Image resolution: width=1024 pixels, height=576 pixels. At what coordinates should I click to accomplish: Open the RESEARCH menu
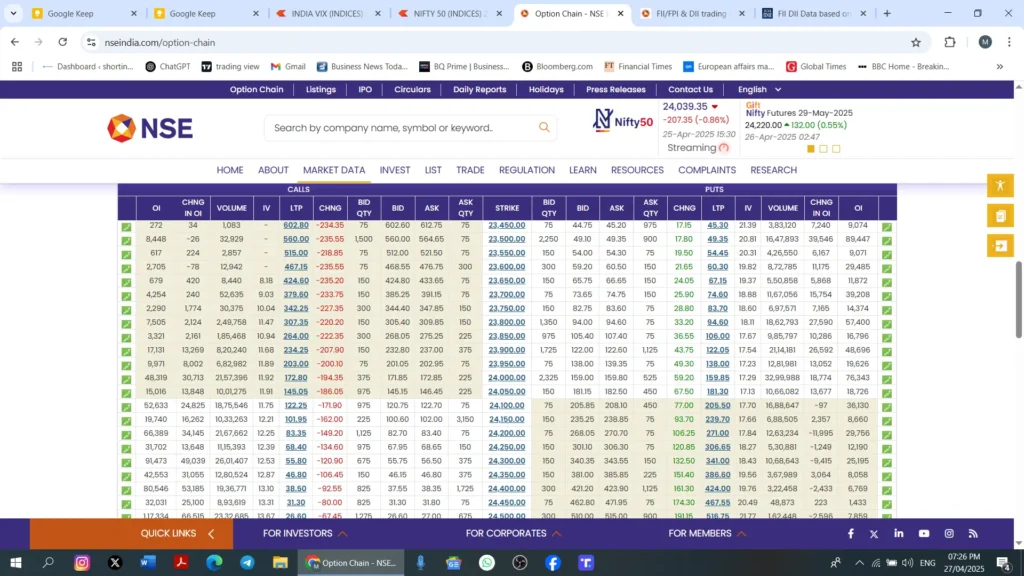(x=773, y=170)
